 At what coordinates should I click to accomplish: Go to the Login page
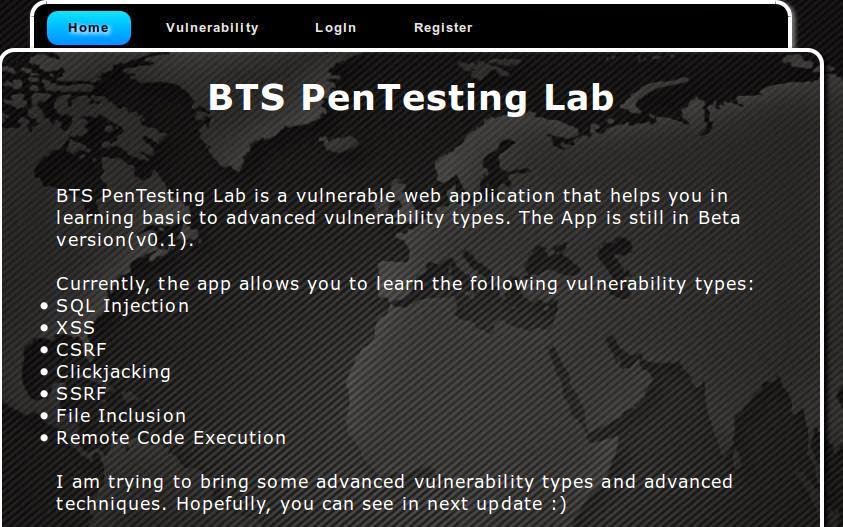tap(335, 28)
